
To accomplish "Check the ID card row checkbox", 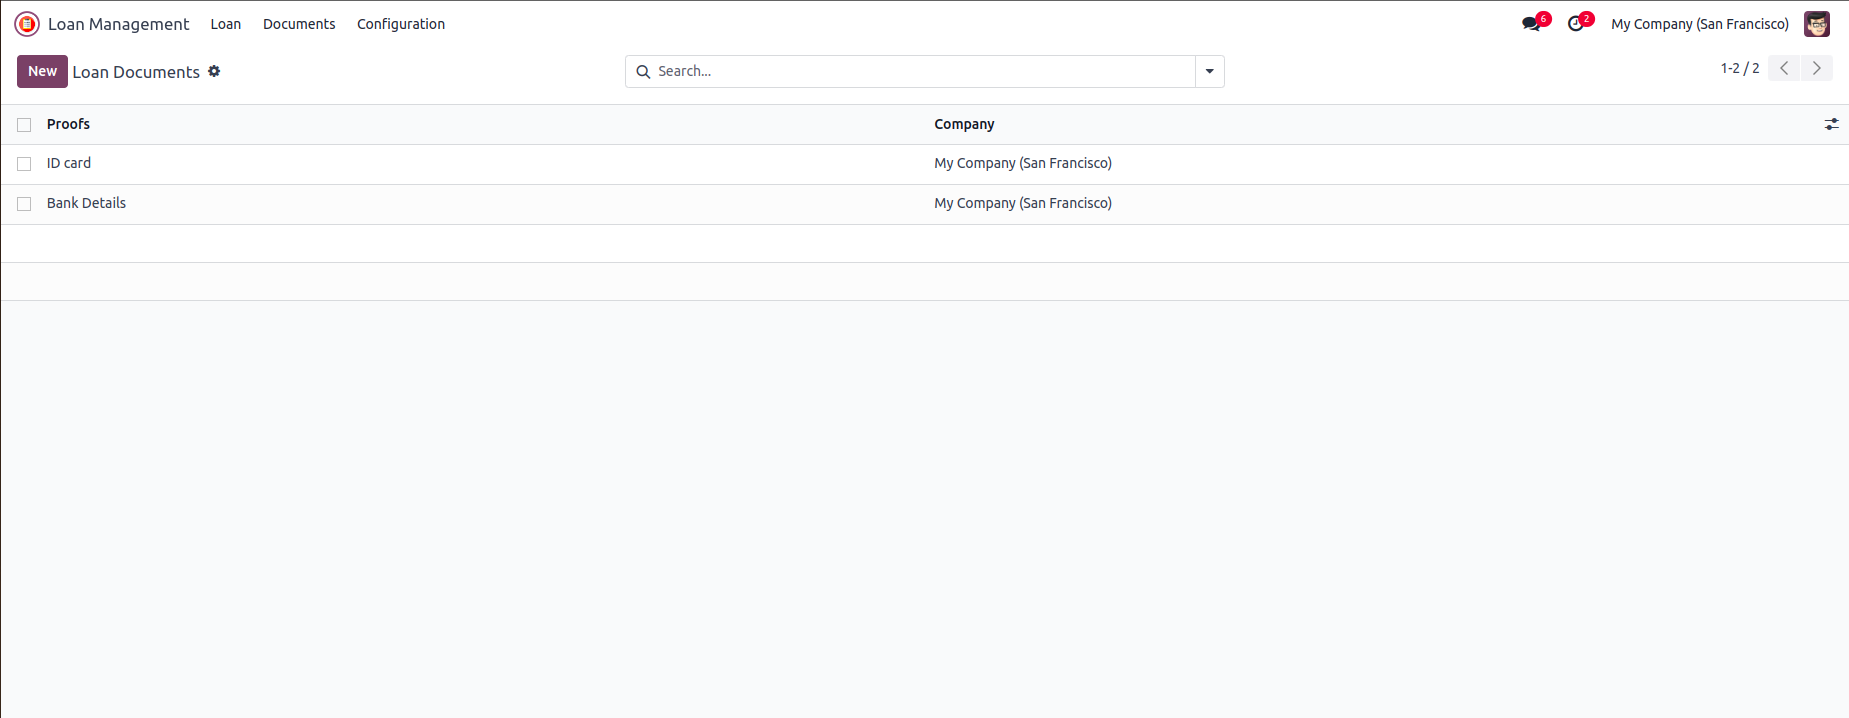I will pos(24,164).
